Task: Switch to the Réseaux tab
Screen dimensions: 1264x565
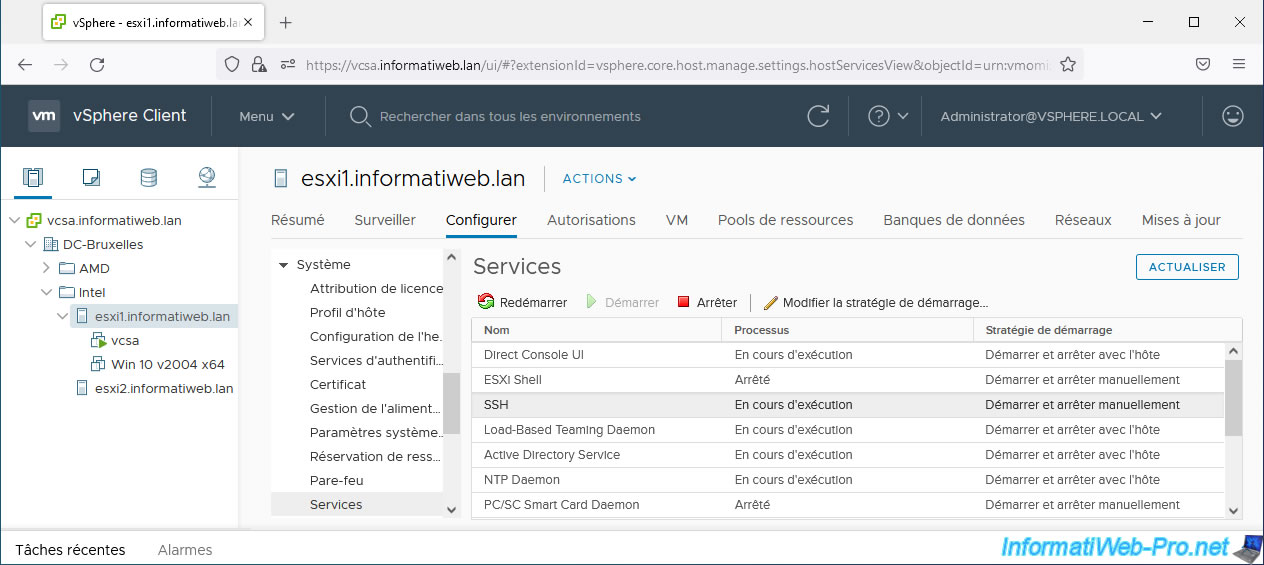Action: click(1083, 220)
